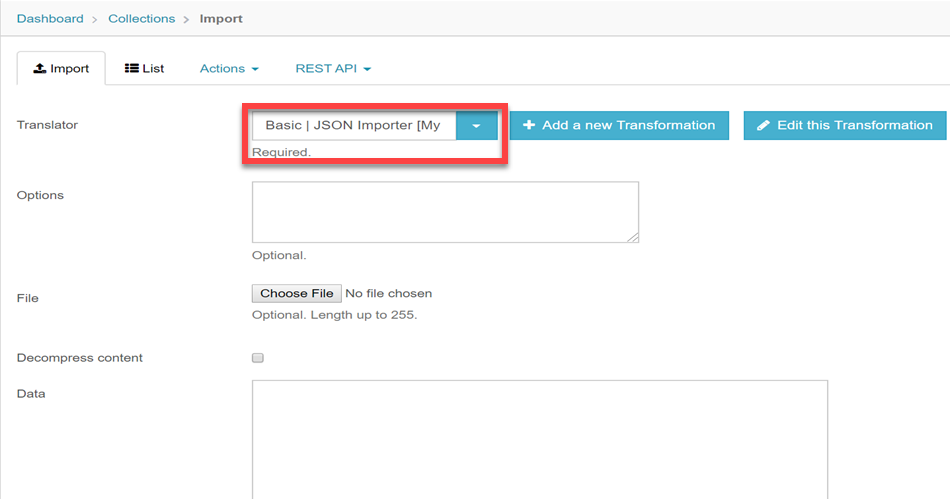Select the Import tab
This screenshot has height=500, width=950.
(61, 68)
